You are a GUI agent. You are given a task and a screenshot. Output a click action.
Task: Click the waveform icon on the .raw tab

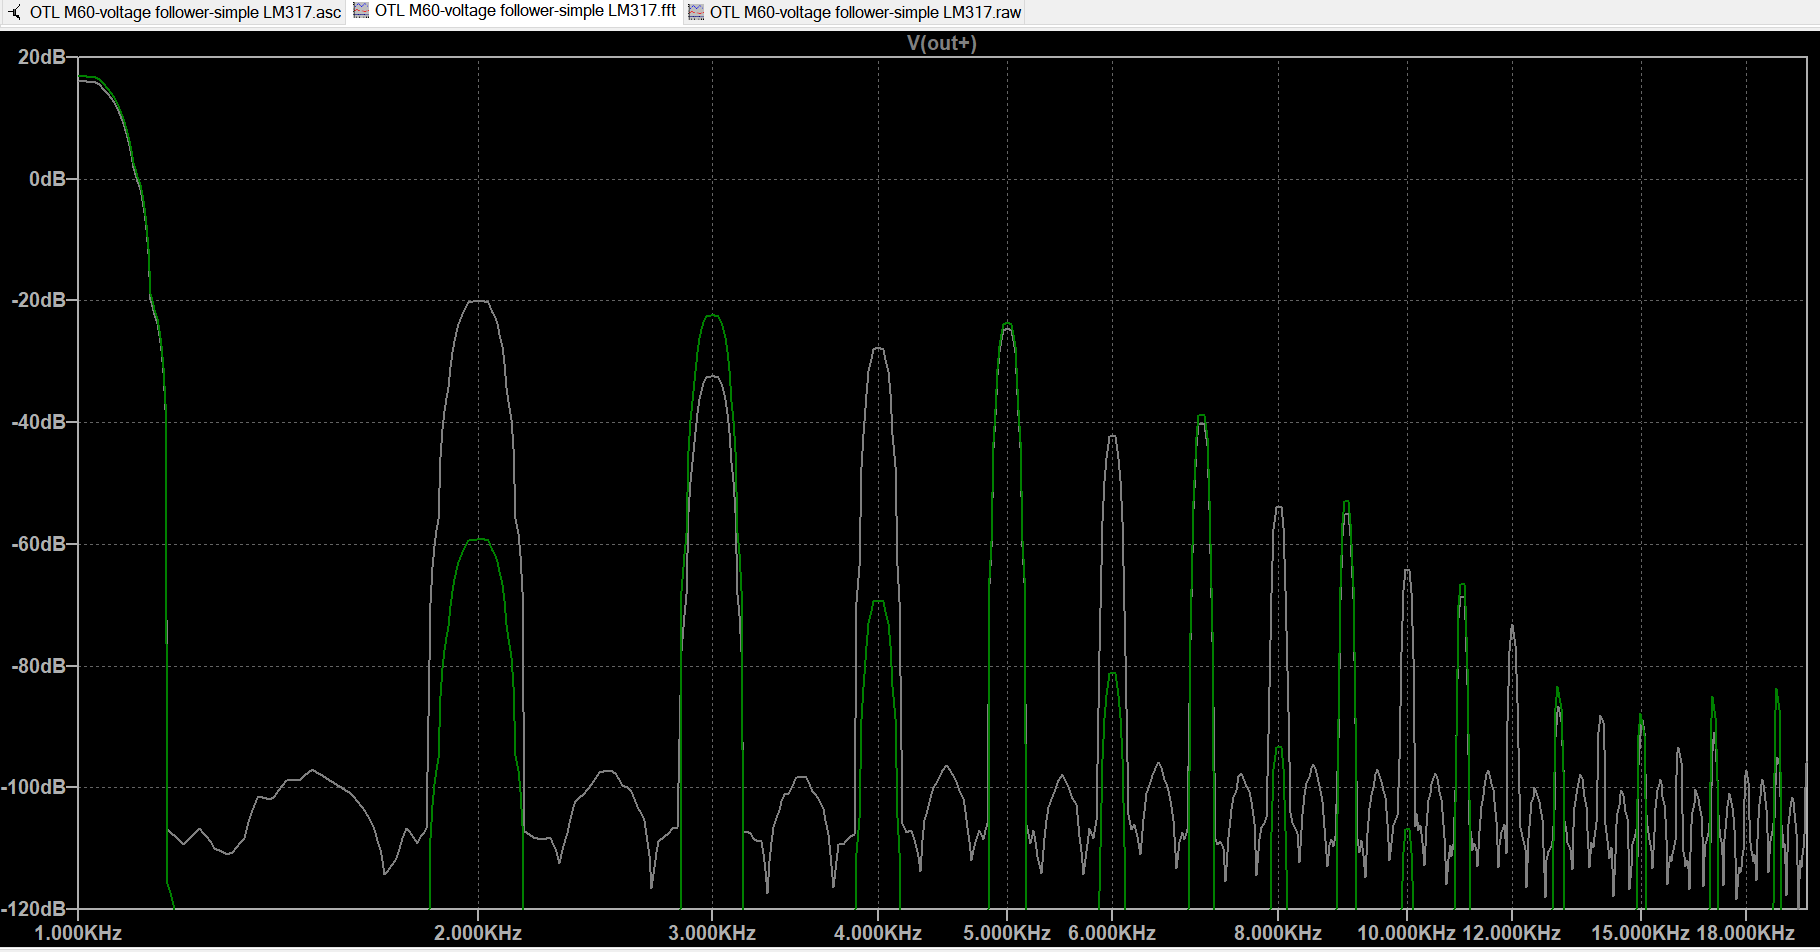coord(696,12)
